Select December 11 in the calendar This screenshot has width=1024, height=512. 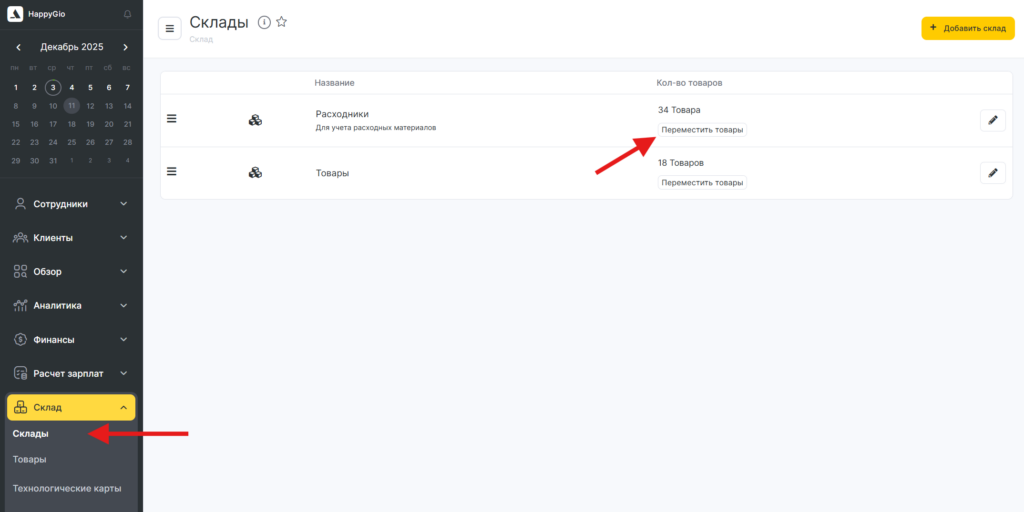pyautogui.click(x=72, y=105)
